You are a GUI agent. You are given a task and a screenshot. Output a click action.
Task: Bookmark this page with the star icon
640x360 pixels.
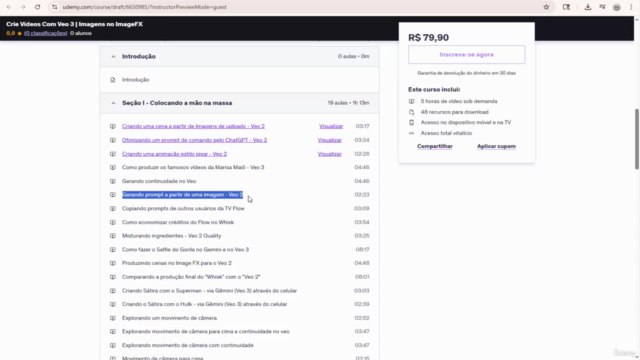546,7
